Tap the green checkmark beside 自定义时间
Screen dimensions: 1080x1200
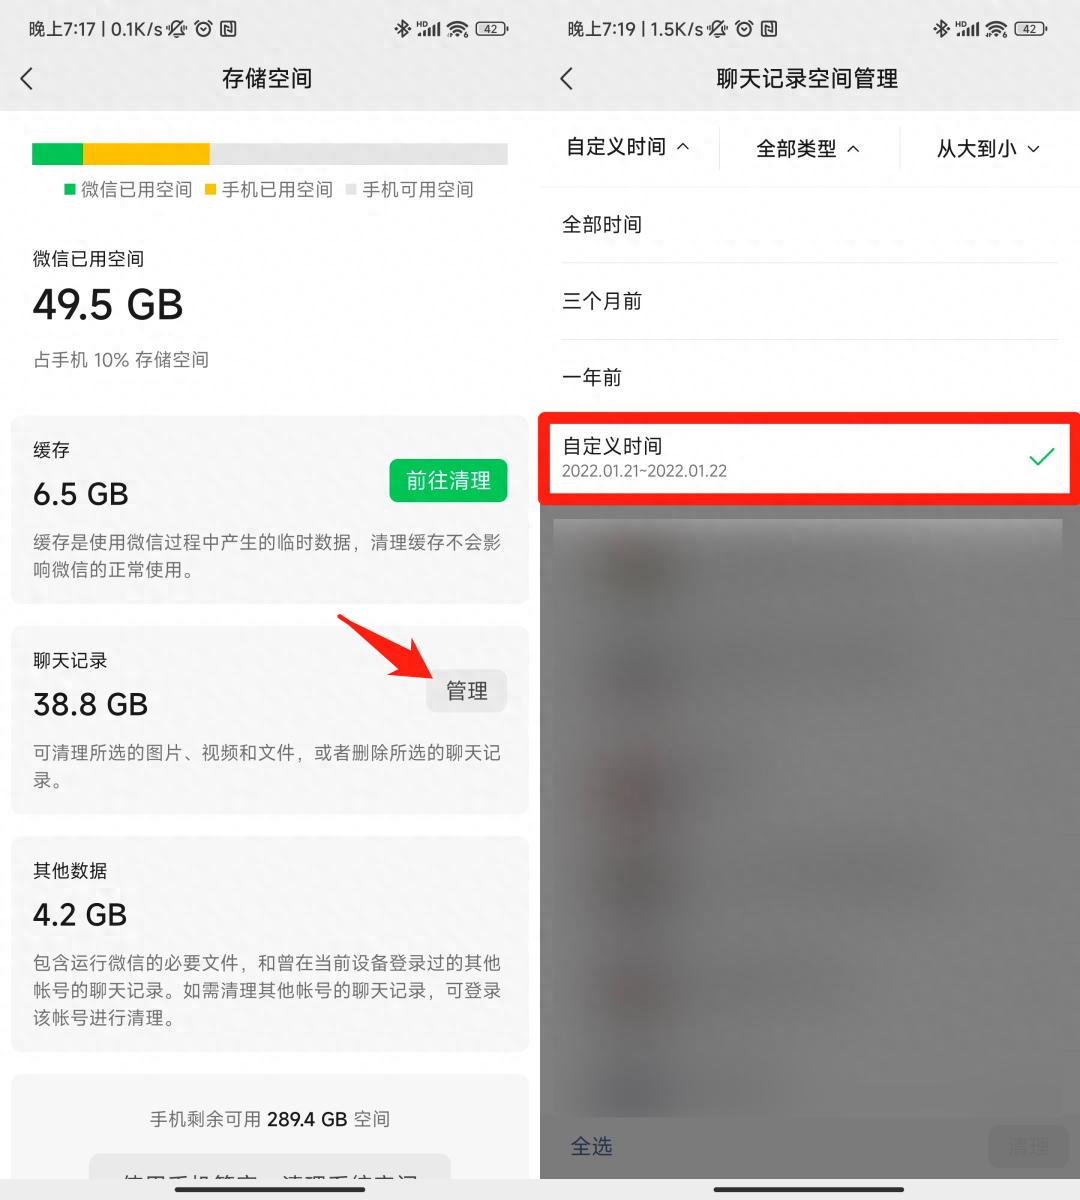coord(1042,457)
